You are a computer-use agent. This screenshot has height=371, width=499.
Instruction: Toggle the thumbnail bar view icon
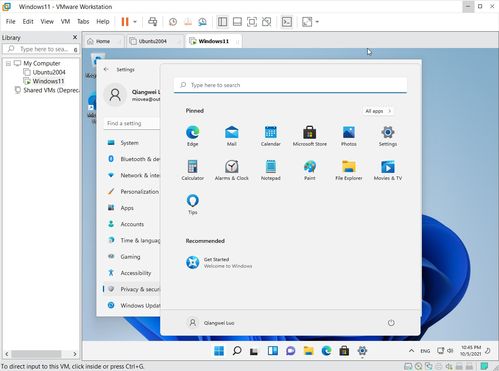click(237, 22)
